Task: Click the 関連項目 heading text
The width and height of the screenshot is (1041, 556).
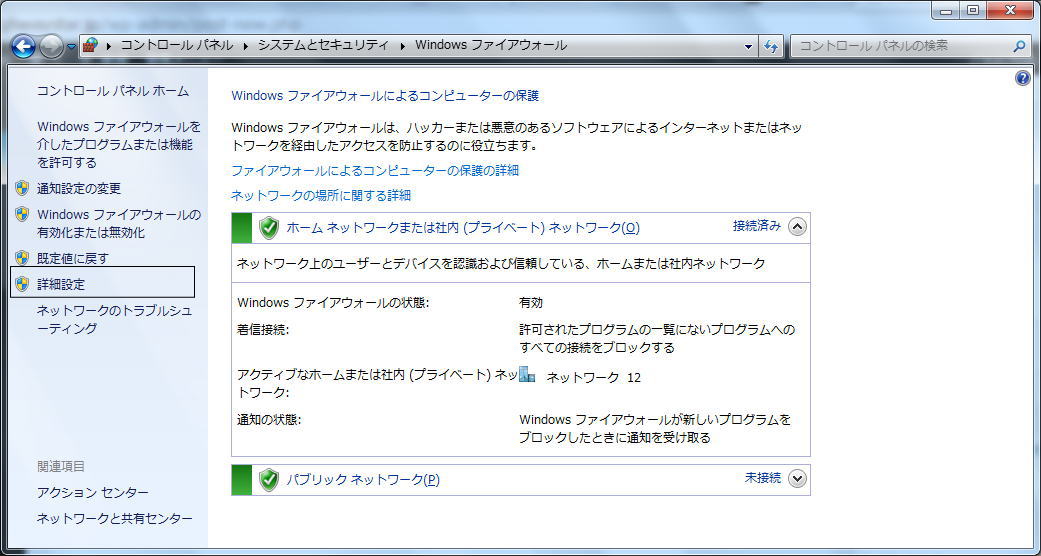Action: tap(61, 466)
